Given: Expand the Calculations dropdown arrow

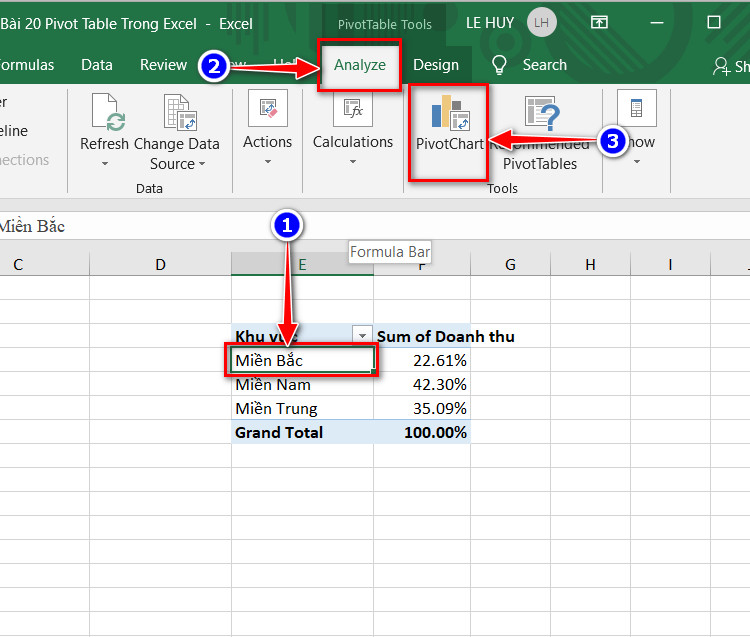Looking at the screenshot, I should [353, 162].
